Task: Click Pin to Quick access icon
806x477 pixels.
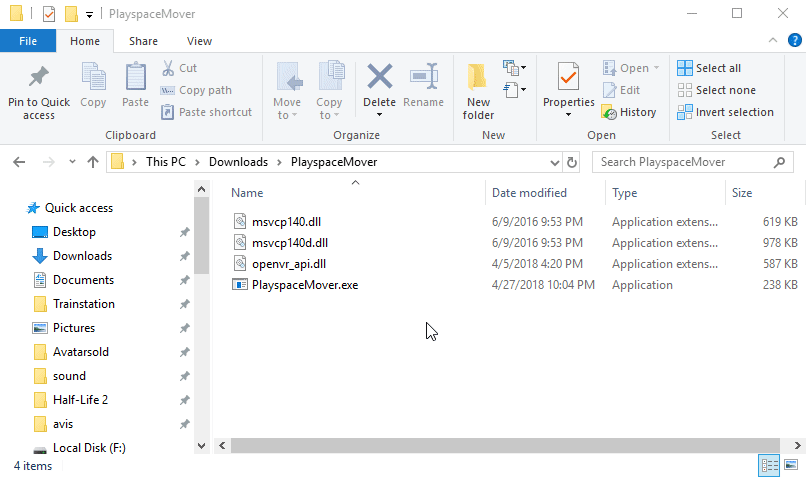Action: click(x=39, y=78)
